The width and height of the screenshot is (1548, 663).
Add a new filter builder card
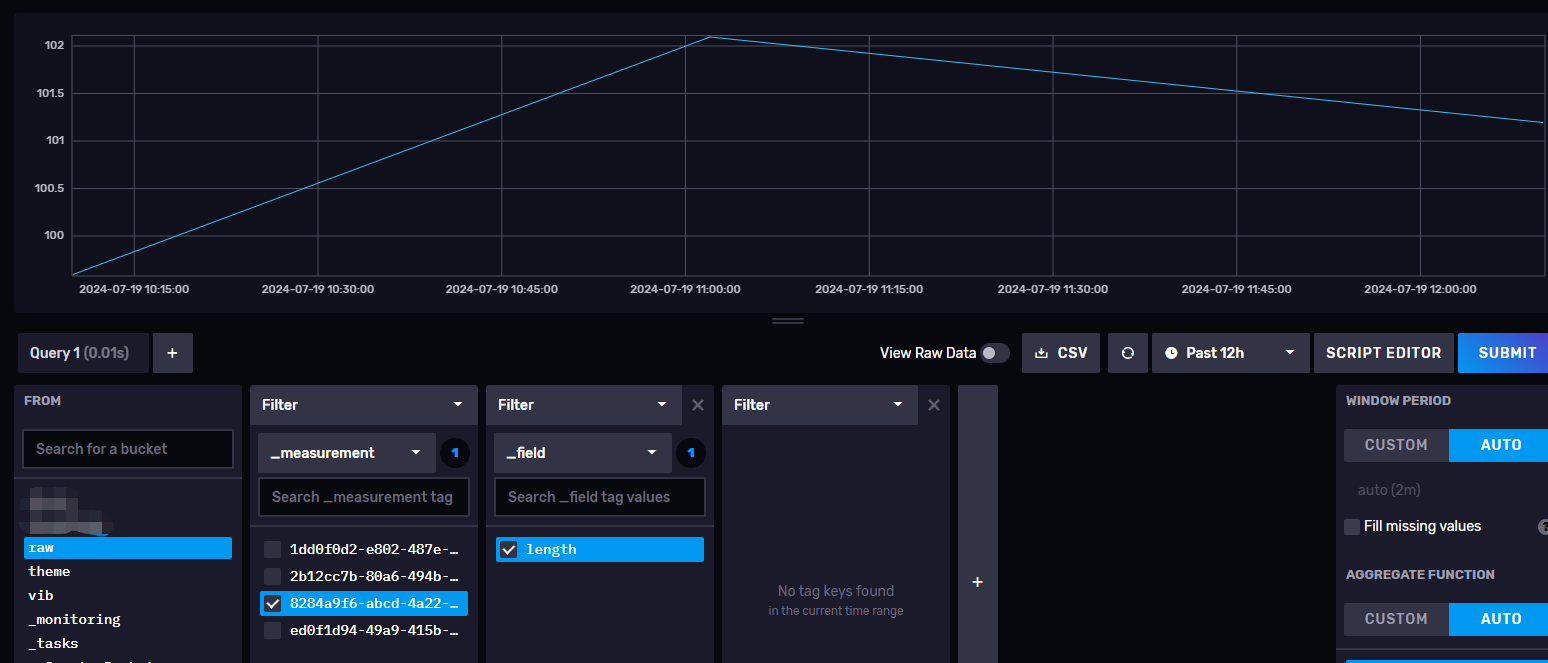coord(977,582)
